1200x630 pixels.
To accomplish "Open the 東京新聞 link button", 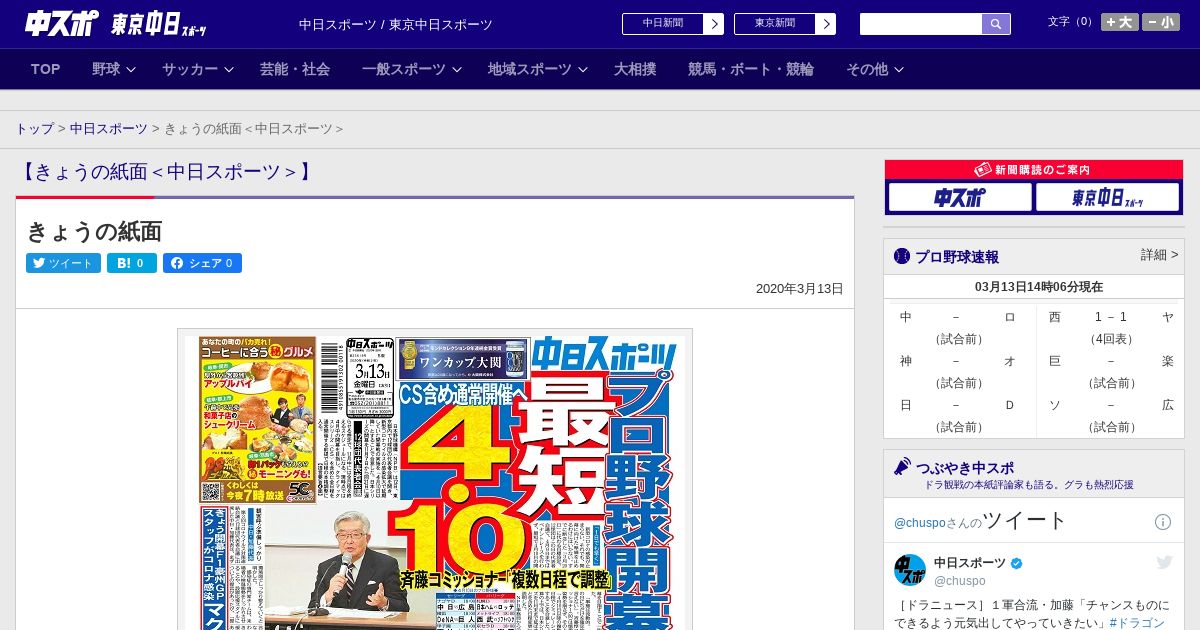I will [774, 23].
